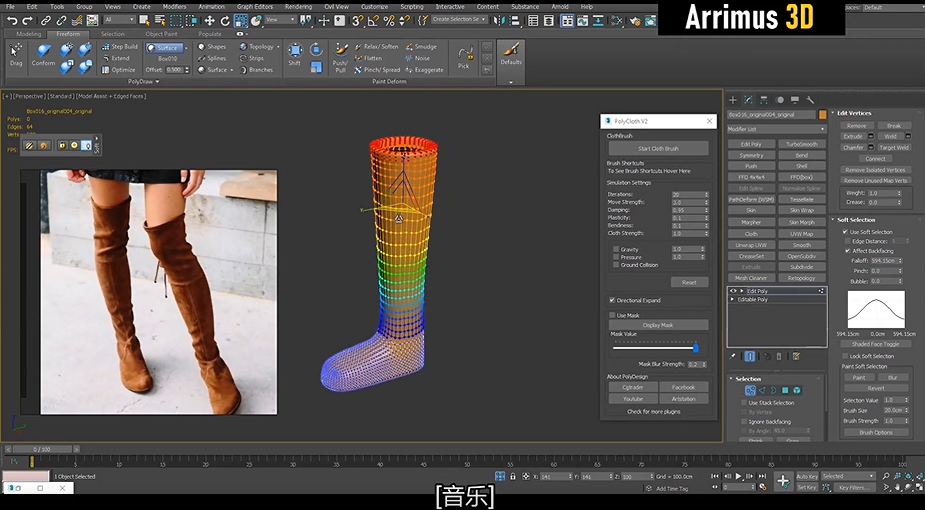Open the Selected key filter dropdown
925x510 pixels.
pos(848,476)
